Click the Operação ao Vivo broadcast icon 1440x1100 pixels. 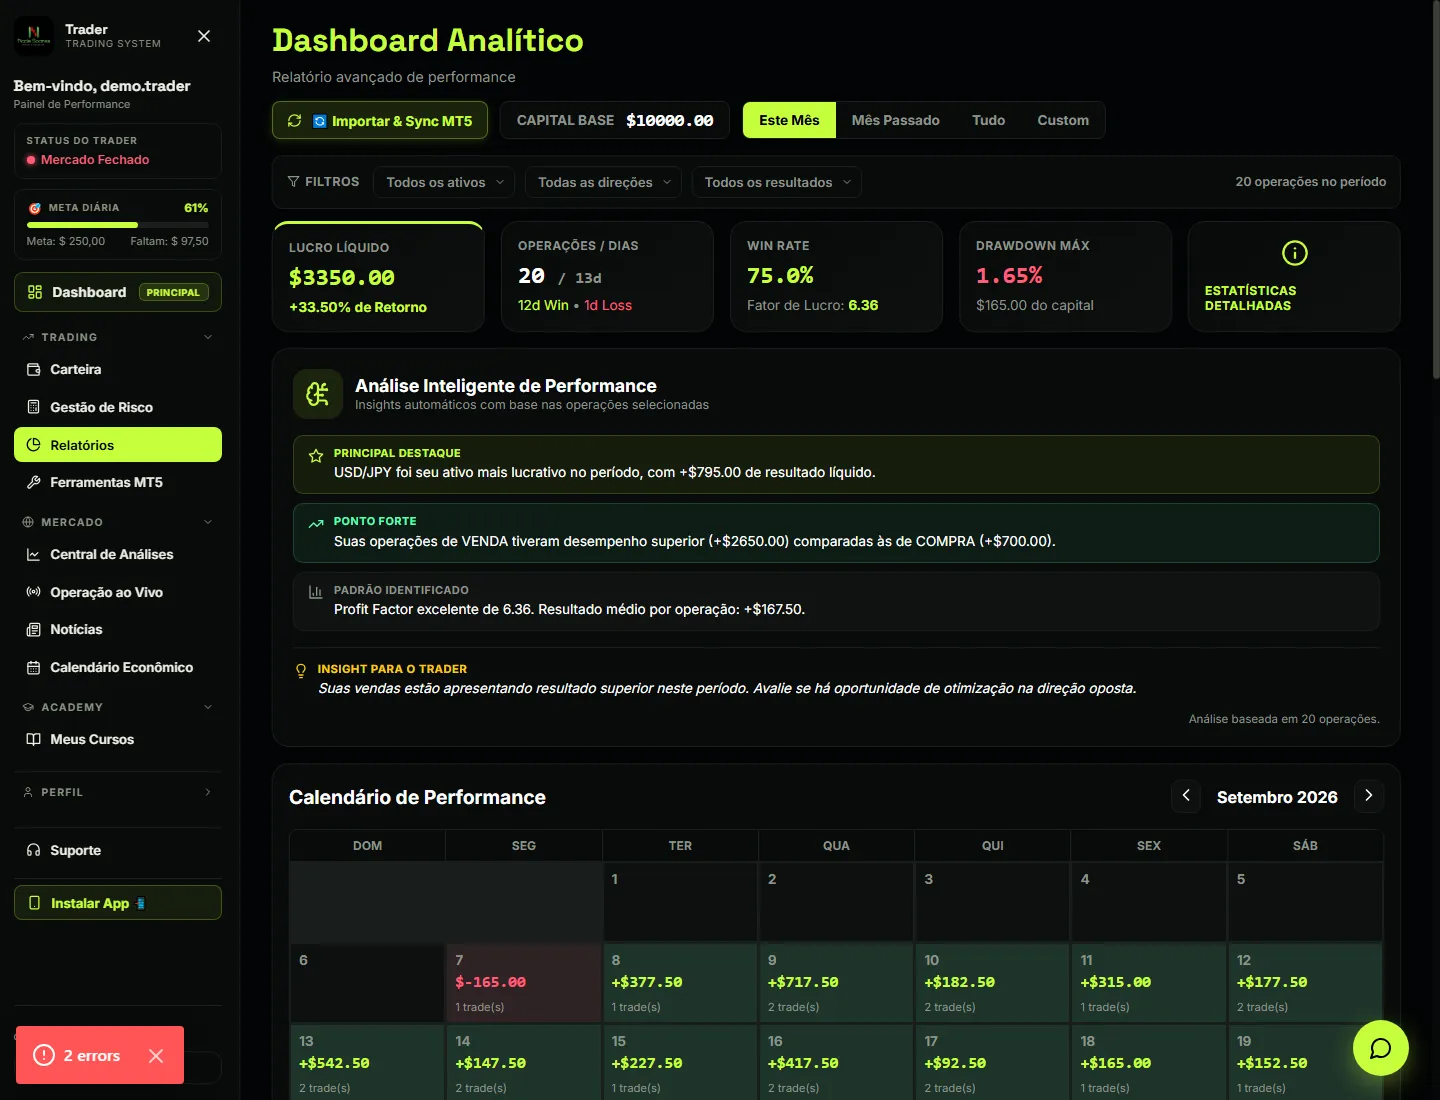pos(33,592)
